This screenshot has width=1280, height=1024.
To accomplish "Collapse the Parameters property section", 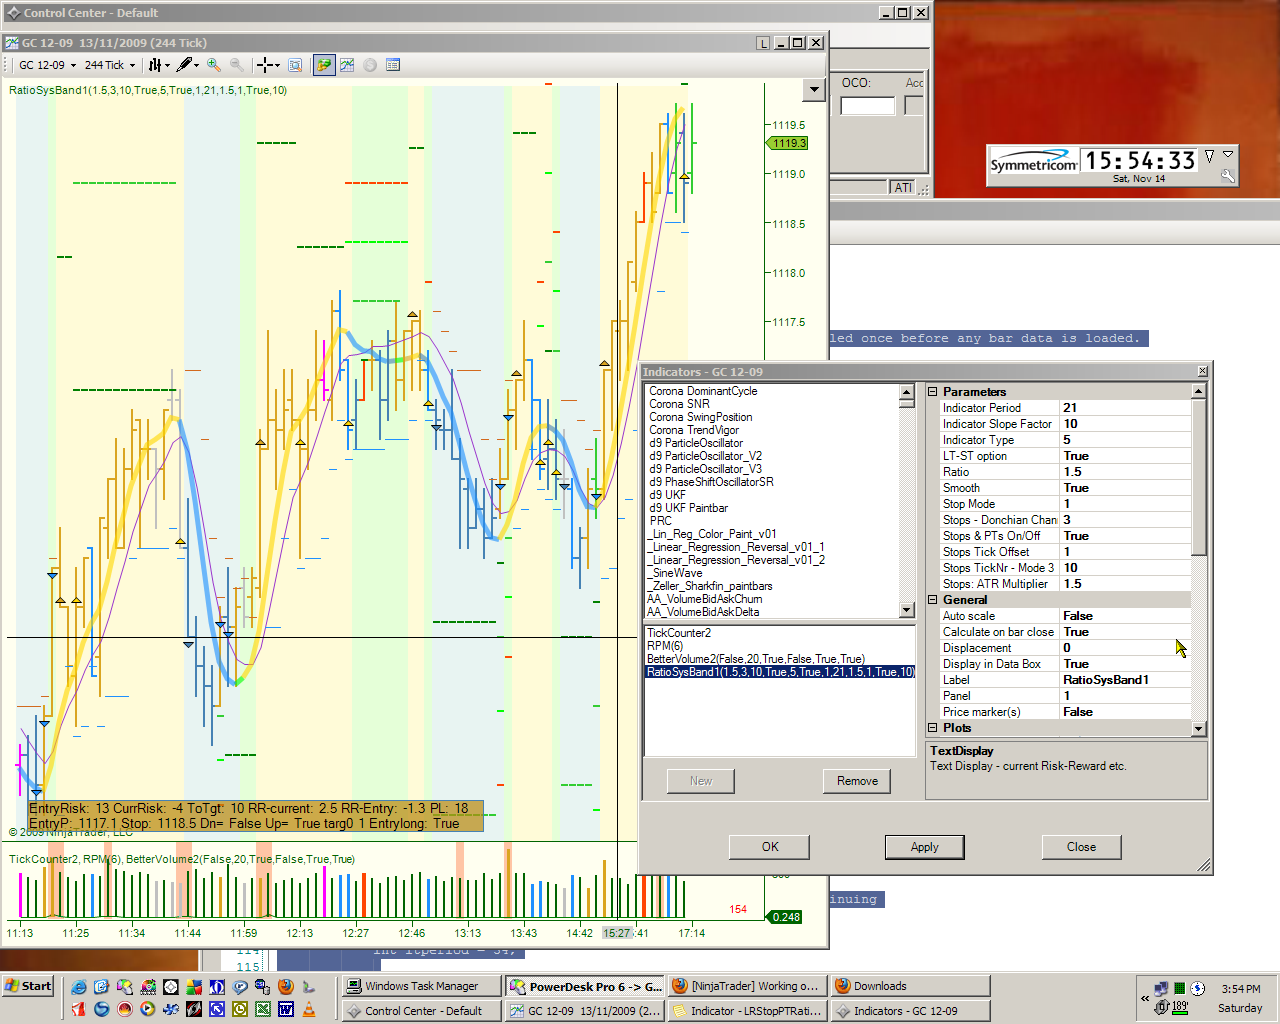I will (933, 392).
